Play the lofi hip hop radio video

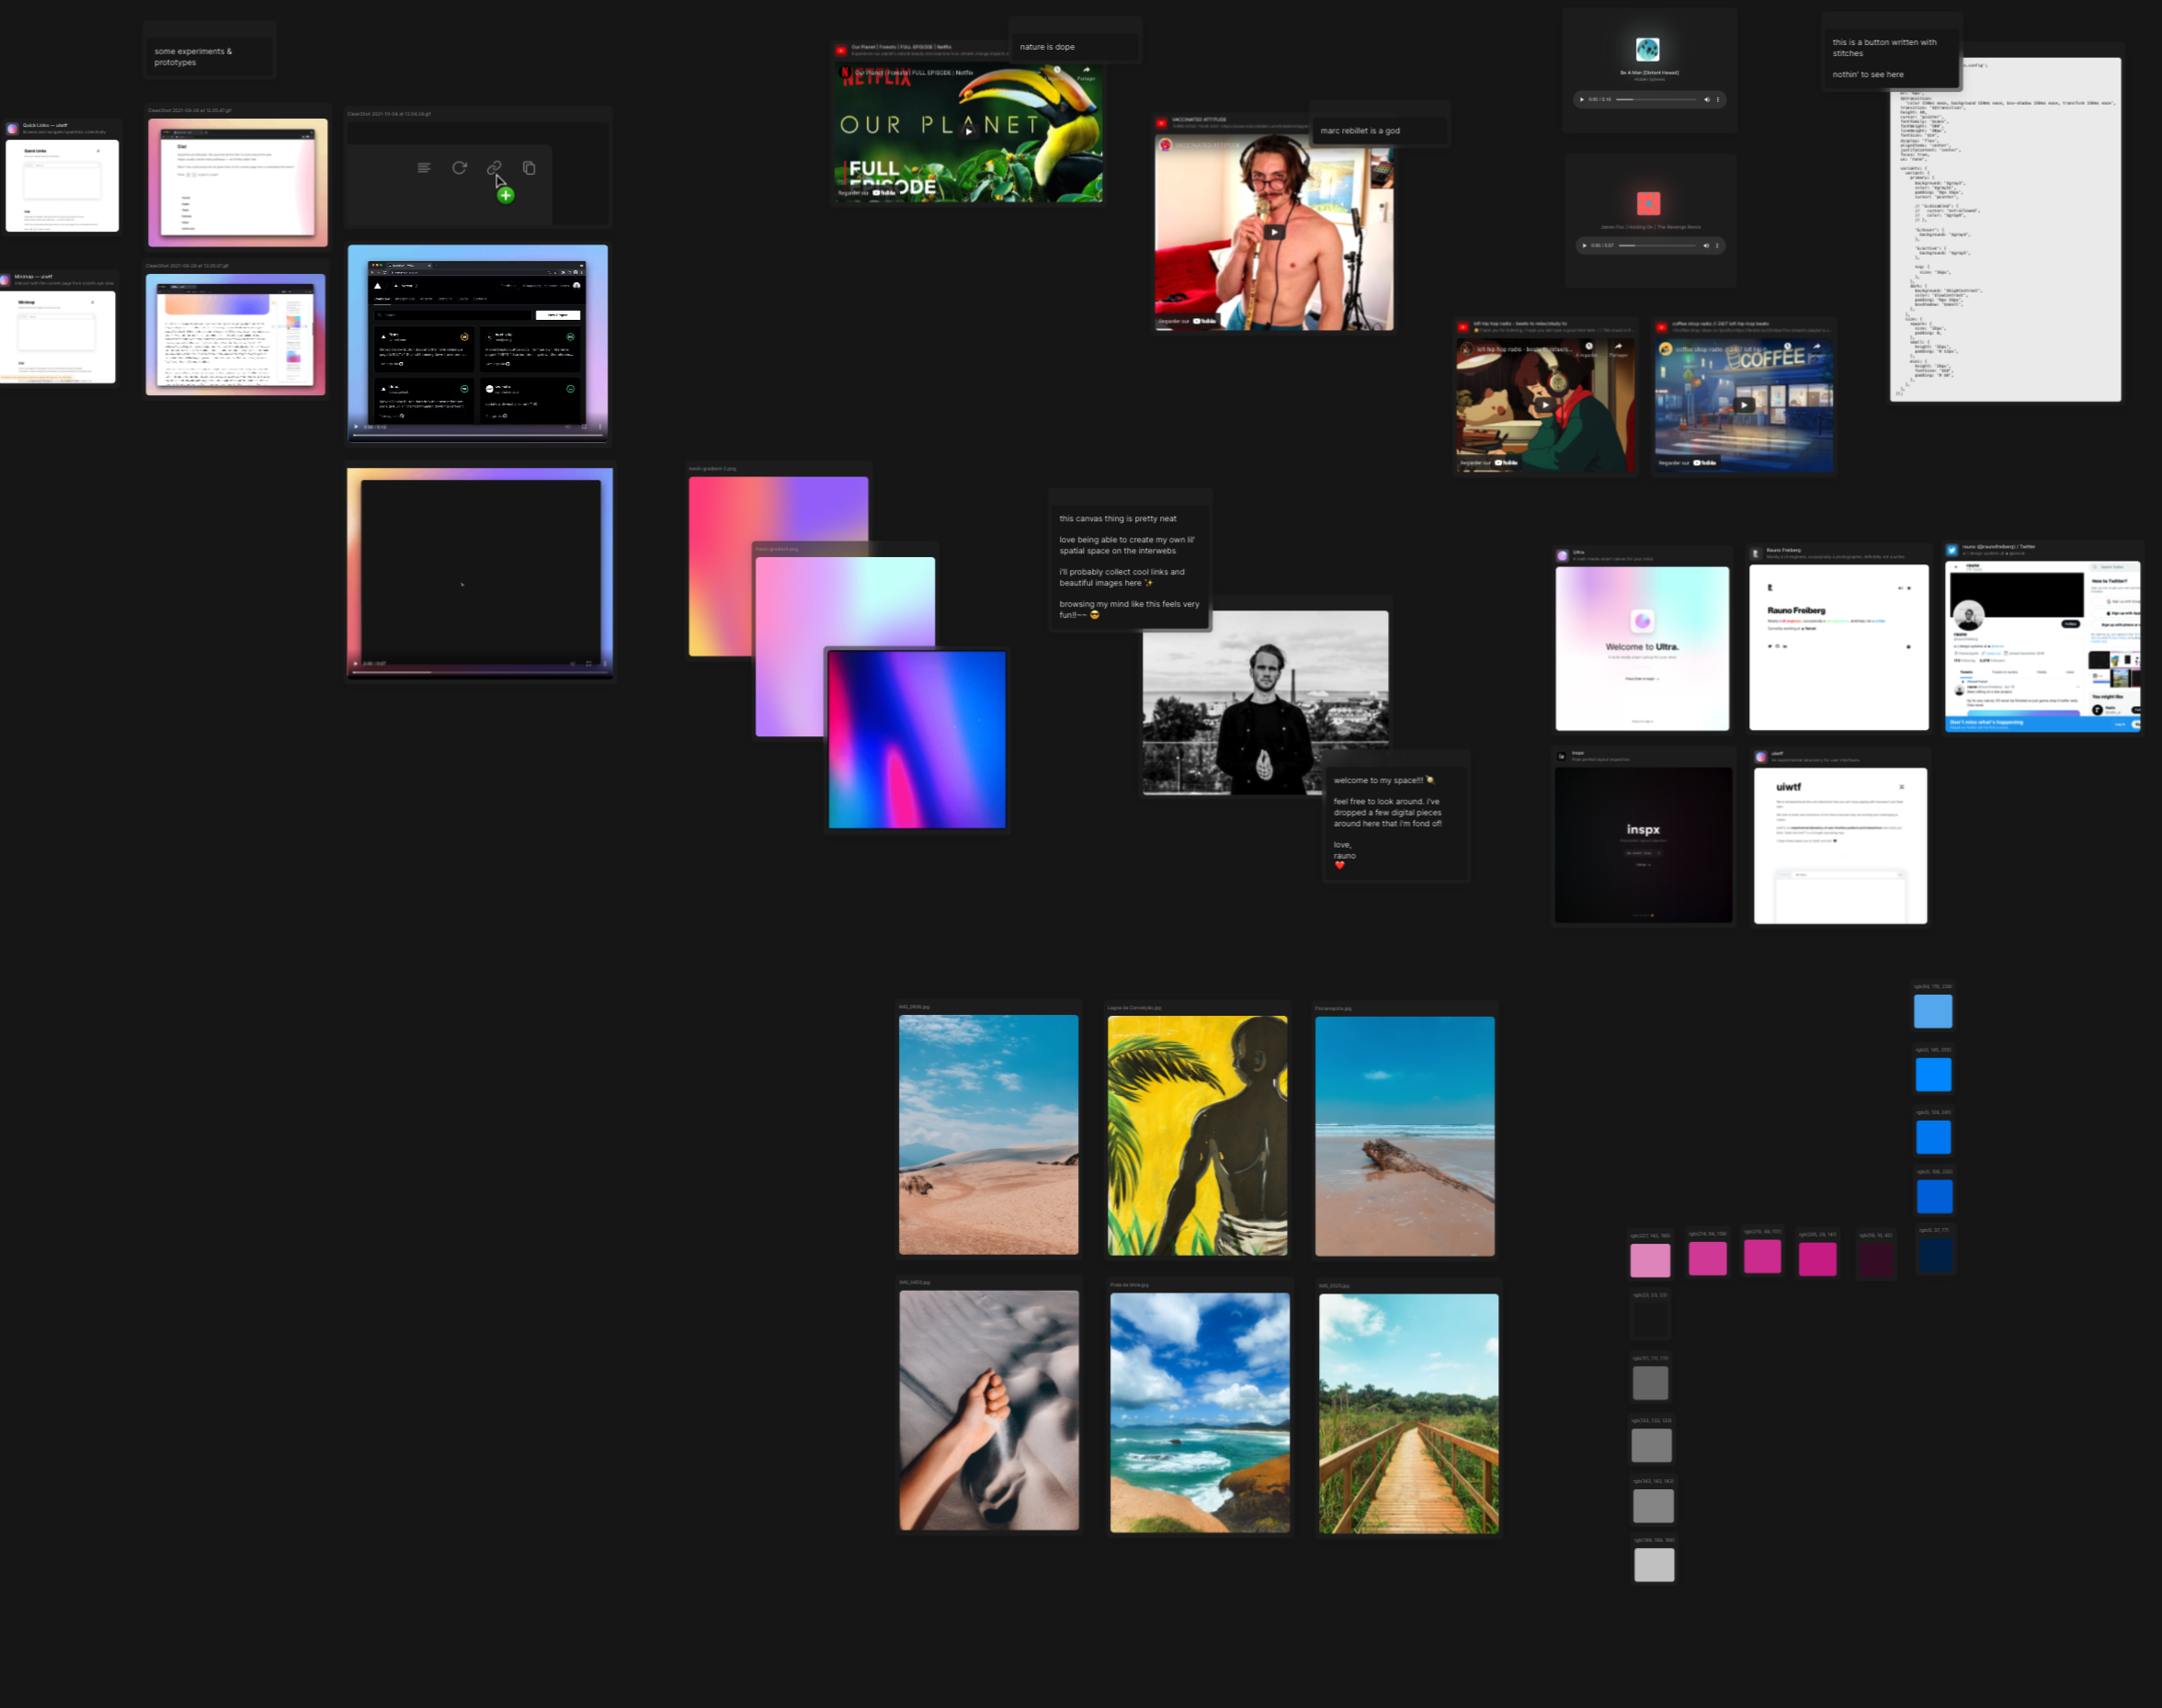pos(1545,405)
